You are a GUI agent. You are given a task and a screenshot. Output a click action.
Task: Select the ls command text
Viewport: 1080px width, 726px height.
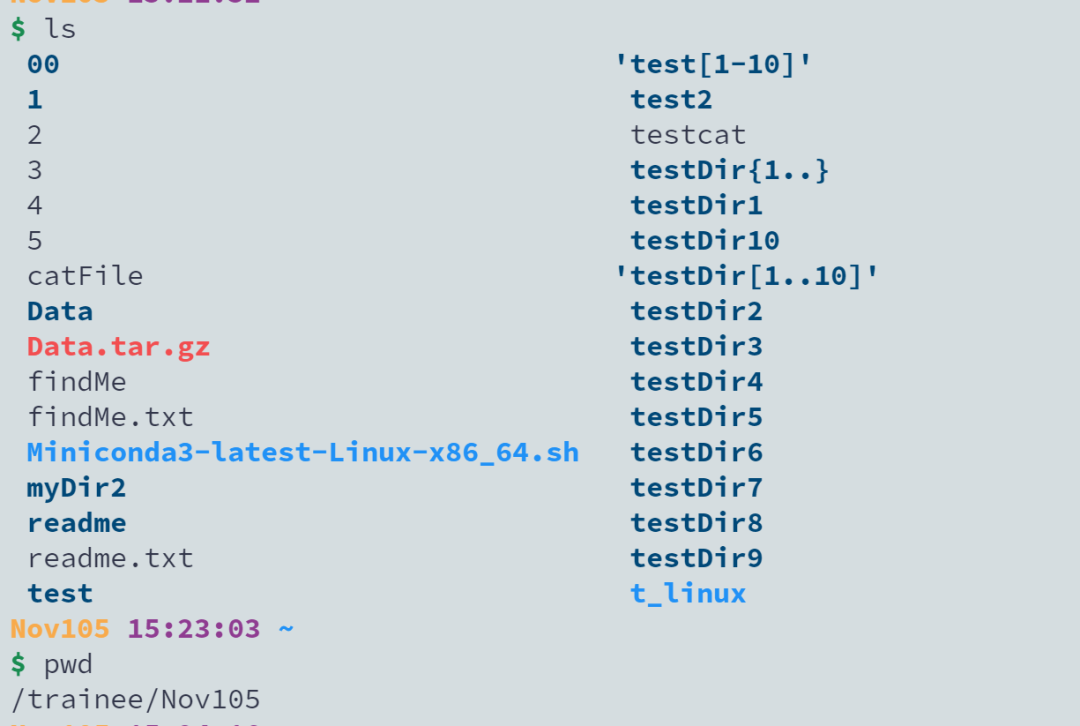[x=60, y=29]
